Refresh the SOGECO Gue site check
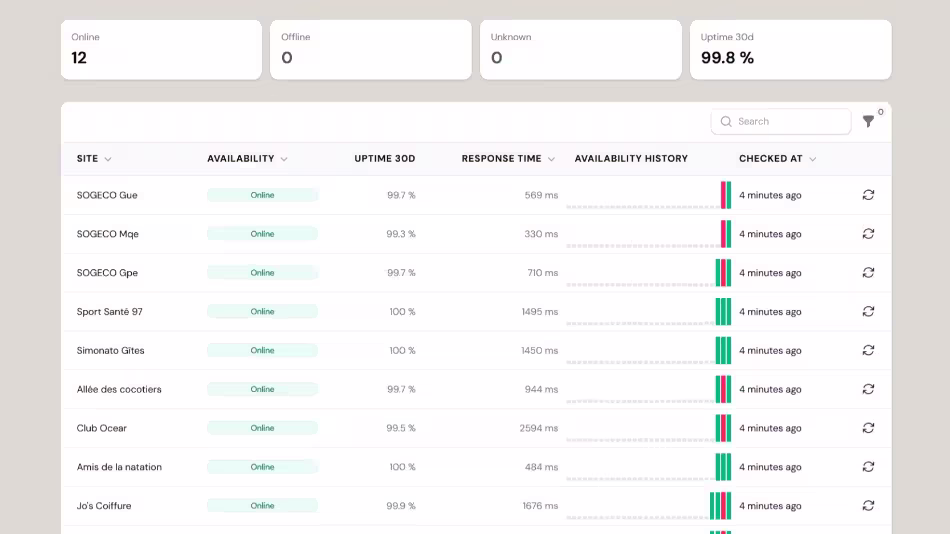 coord(868,195)
